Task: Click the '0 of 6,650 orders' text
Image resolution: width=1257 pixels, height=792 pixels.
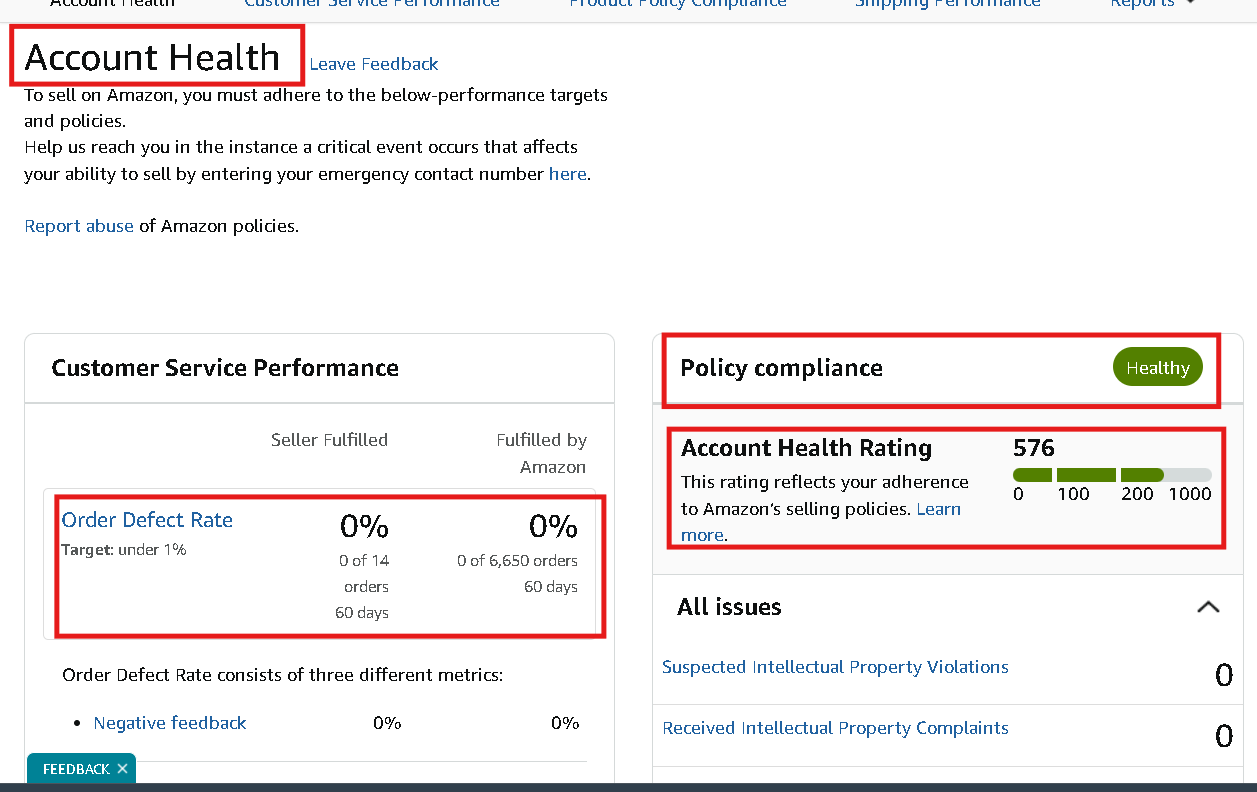Action: [517, 561]
